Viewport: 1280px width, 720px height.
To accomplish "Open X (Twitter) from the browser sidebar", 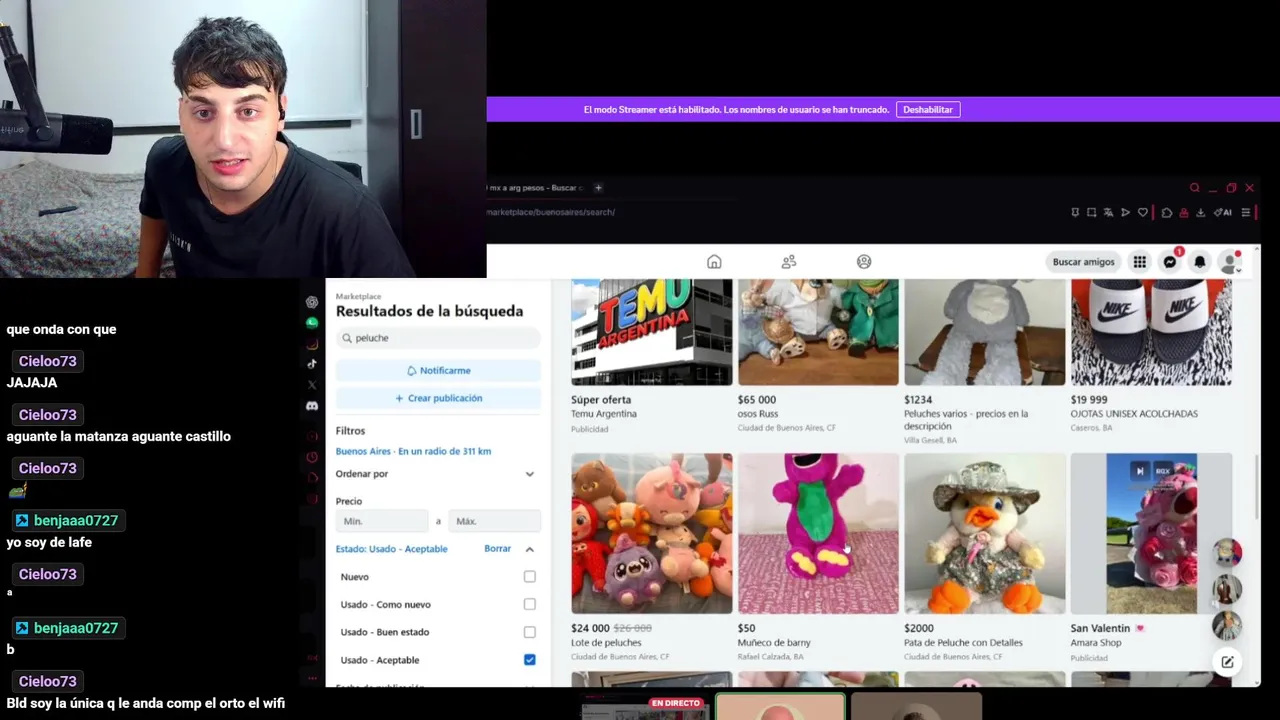I will (x=312, y=385).
